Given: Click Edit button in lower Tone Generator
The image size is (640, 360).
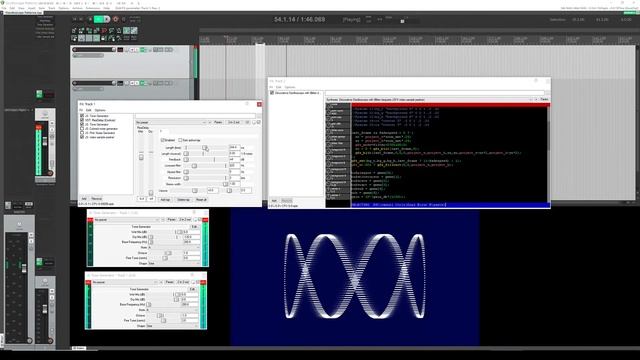Looking at the screenshot, I should [192, 289].
